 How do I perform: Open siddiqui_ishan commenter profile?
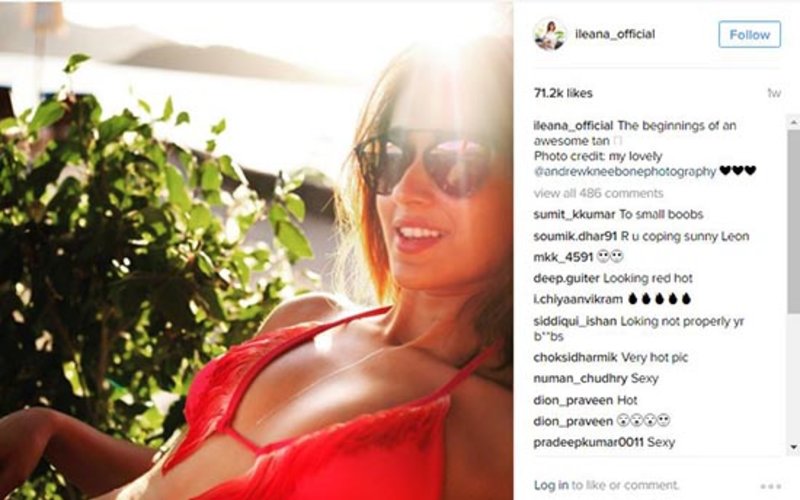(x=575, y=321)
